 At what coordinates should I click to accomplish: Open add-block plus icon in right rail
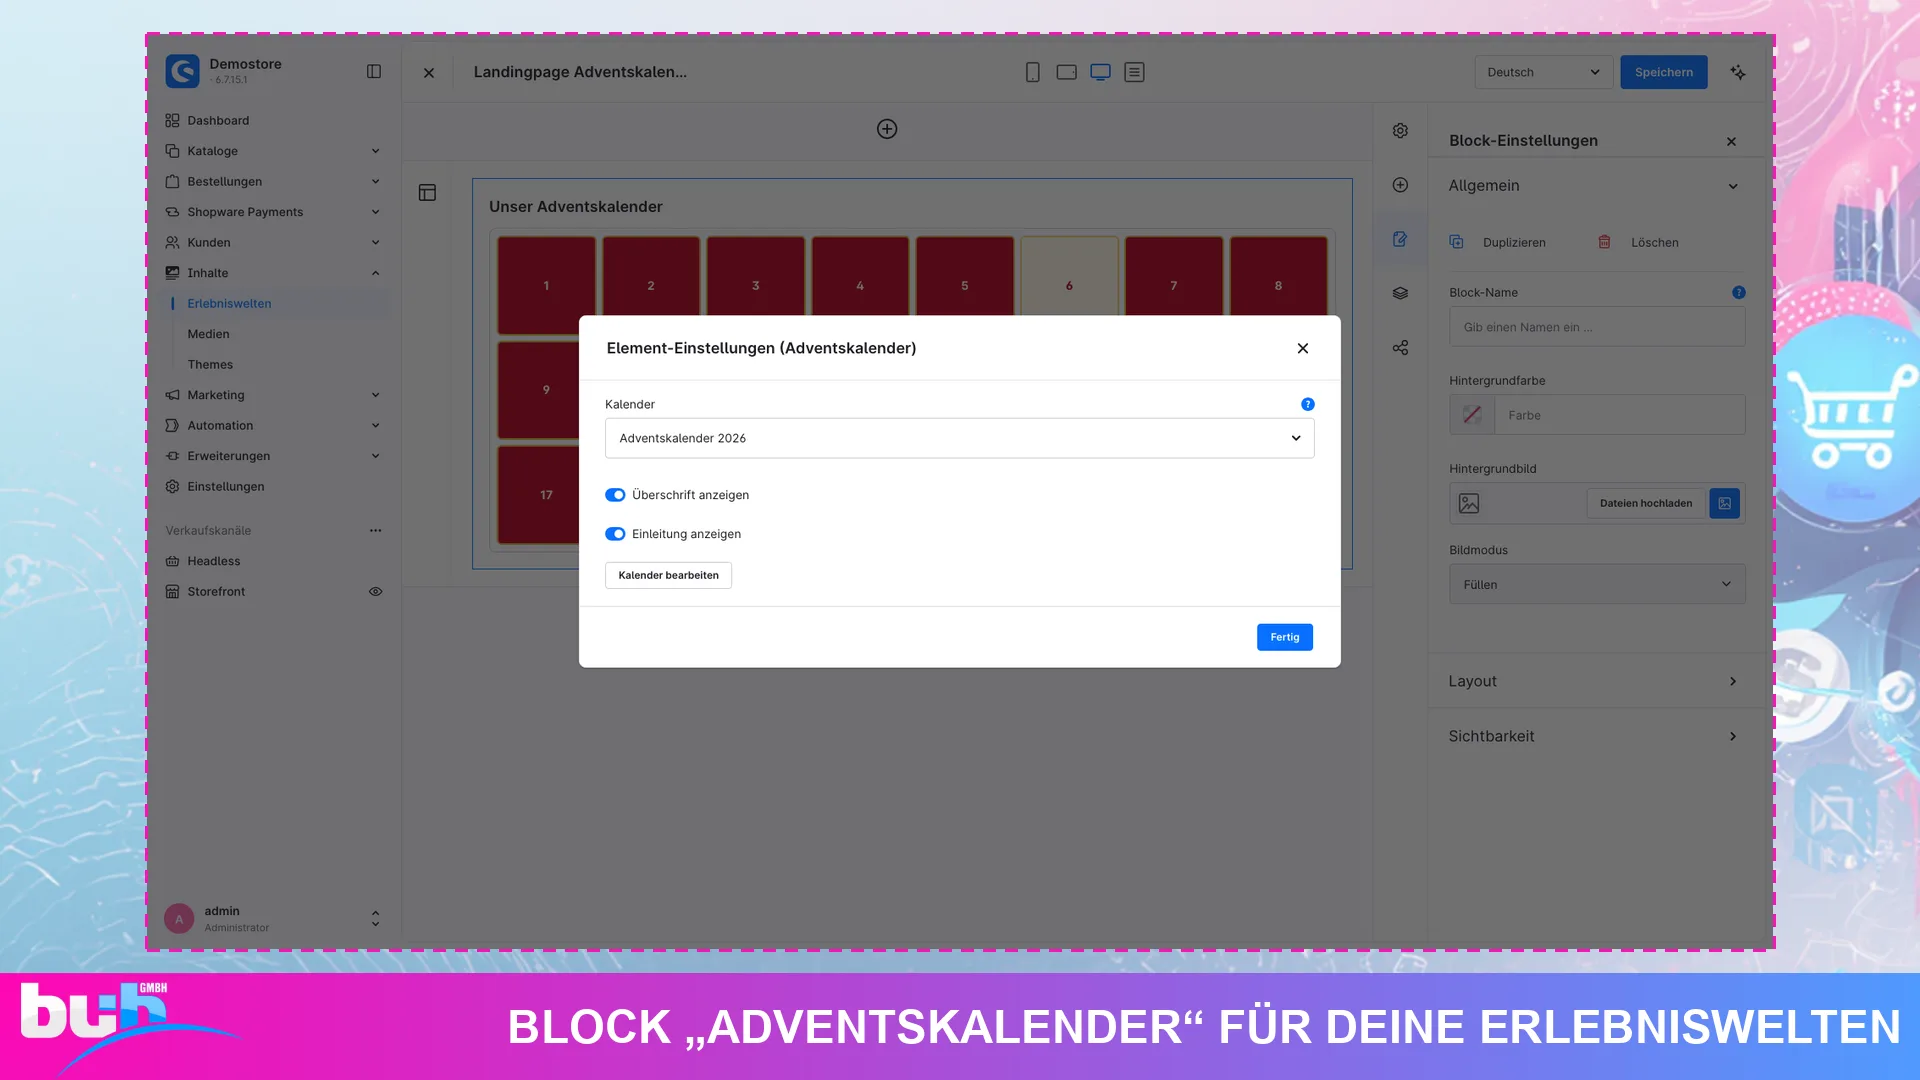point(1400,185)
